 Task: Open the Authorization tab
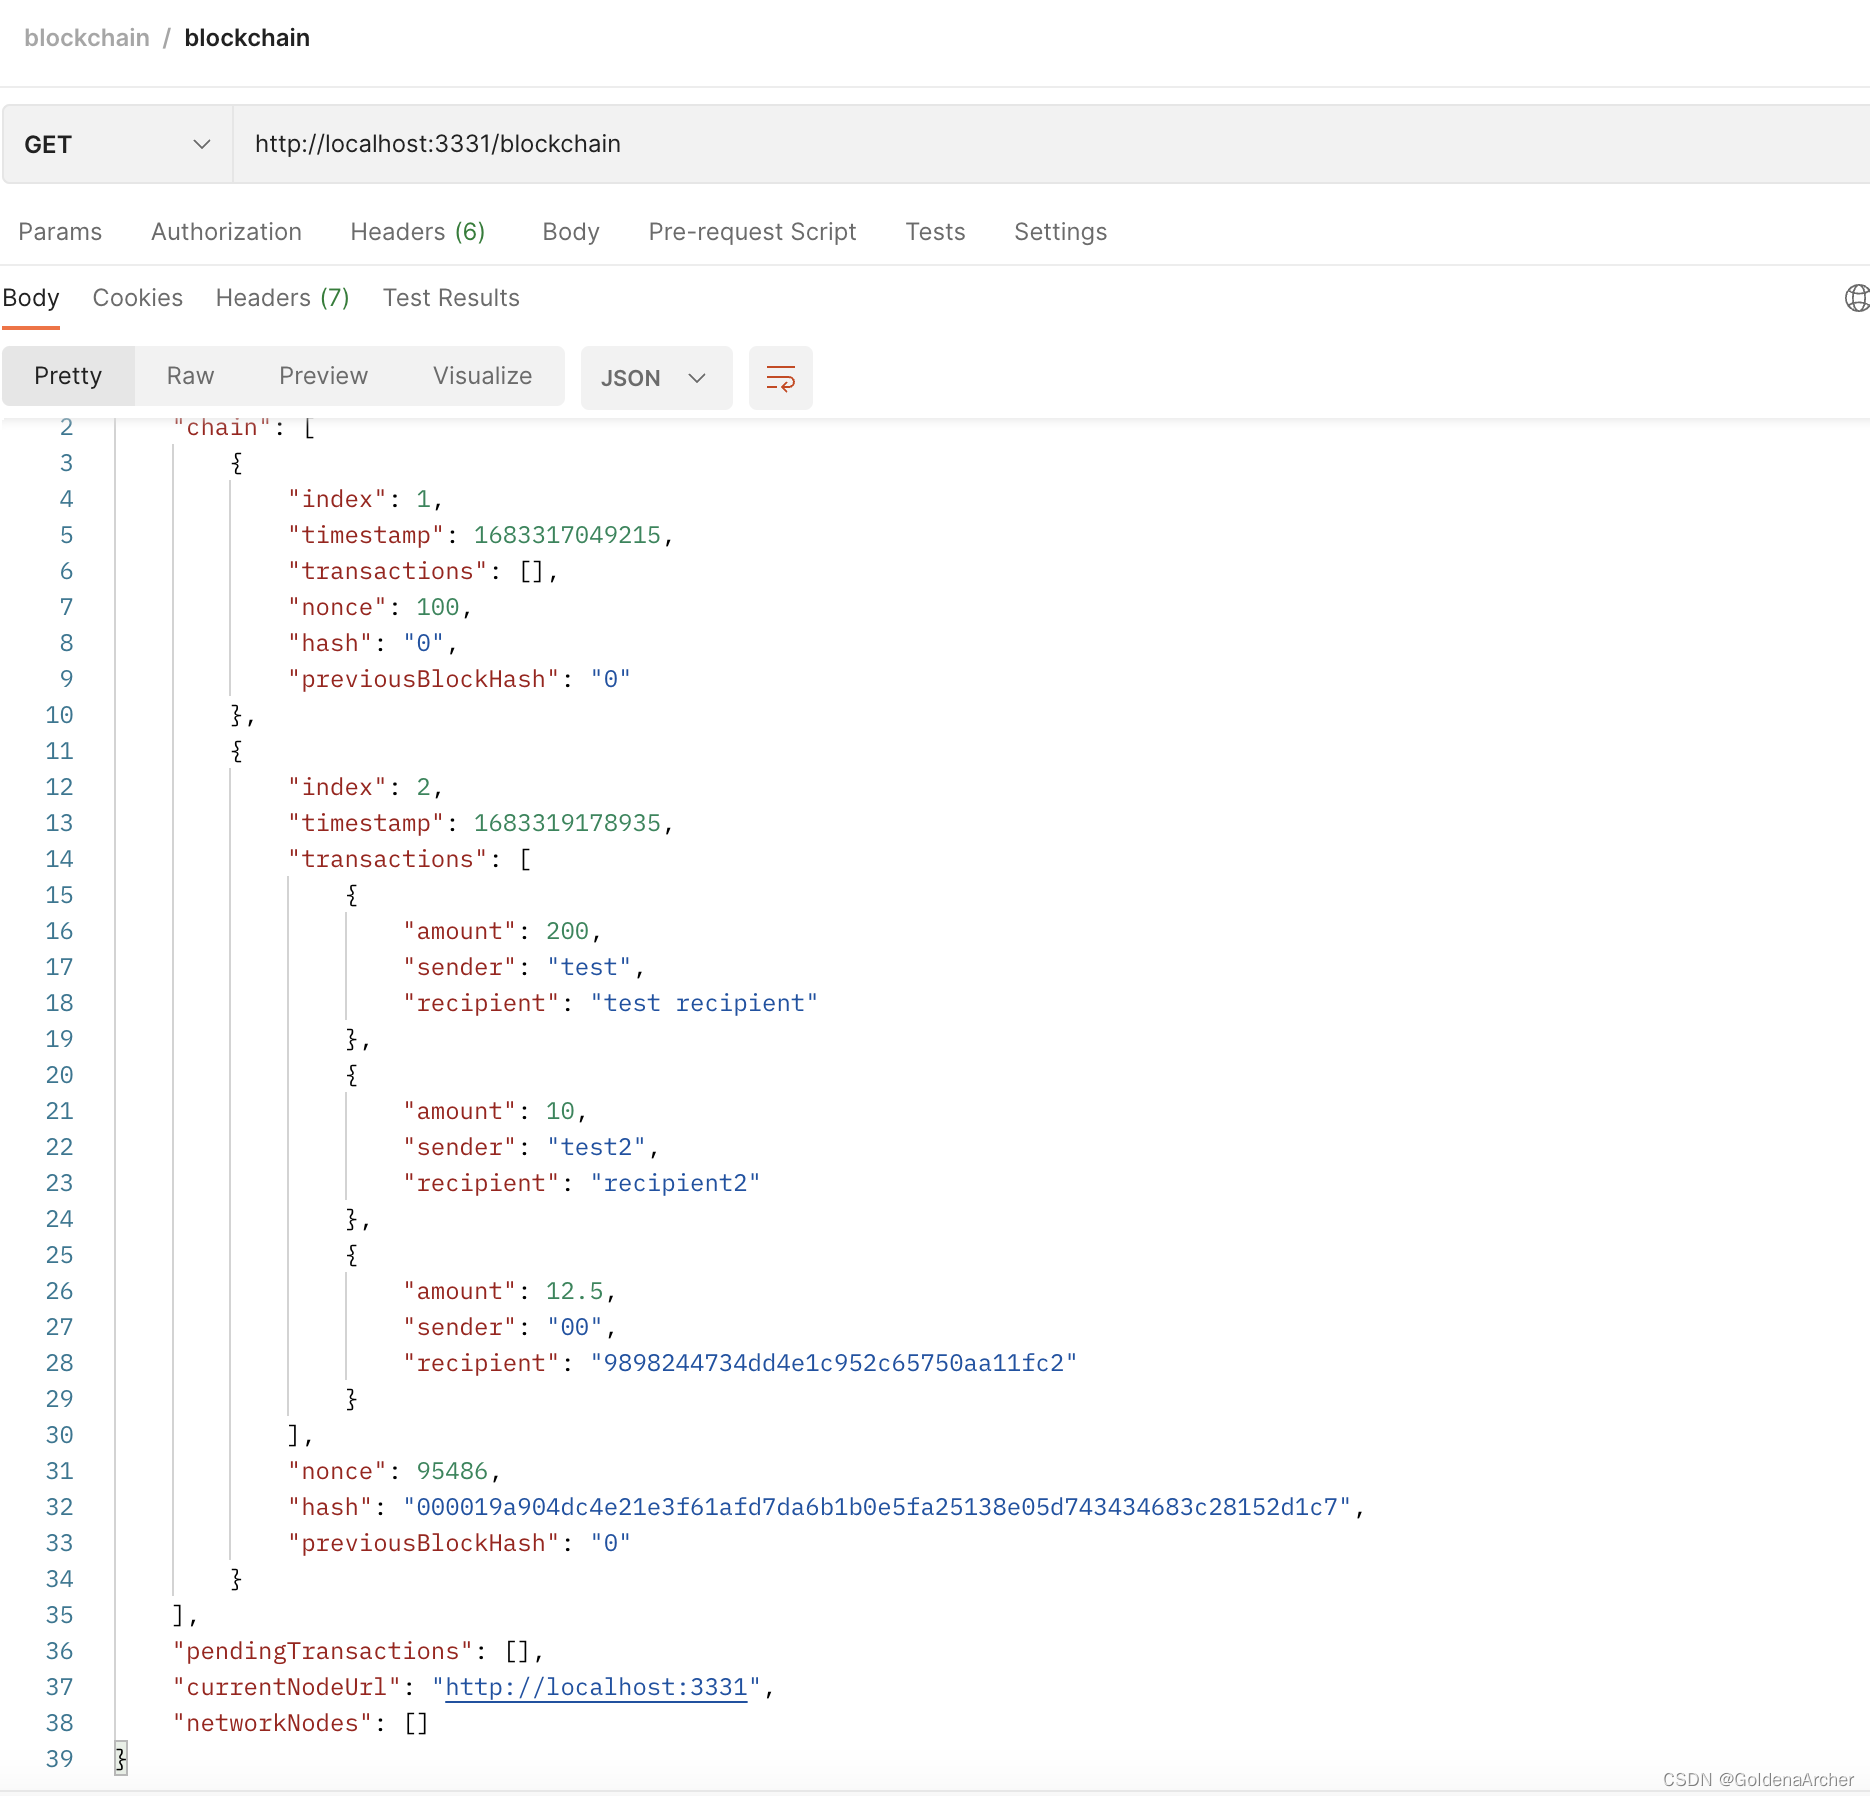coord(226,232)
